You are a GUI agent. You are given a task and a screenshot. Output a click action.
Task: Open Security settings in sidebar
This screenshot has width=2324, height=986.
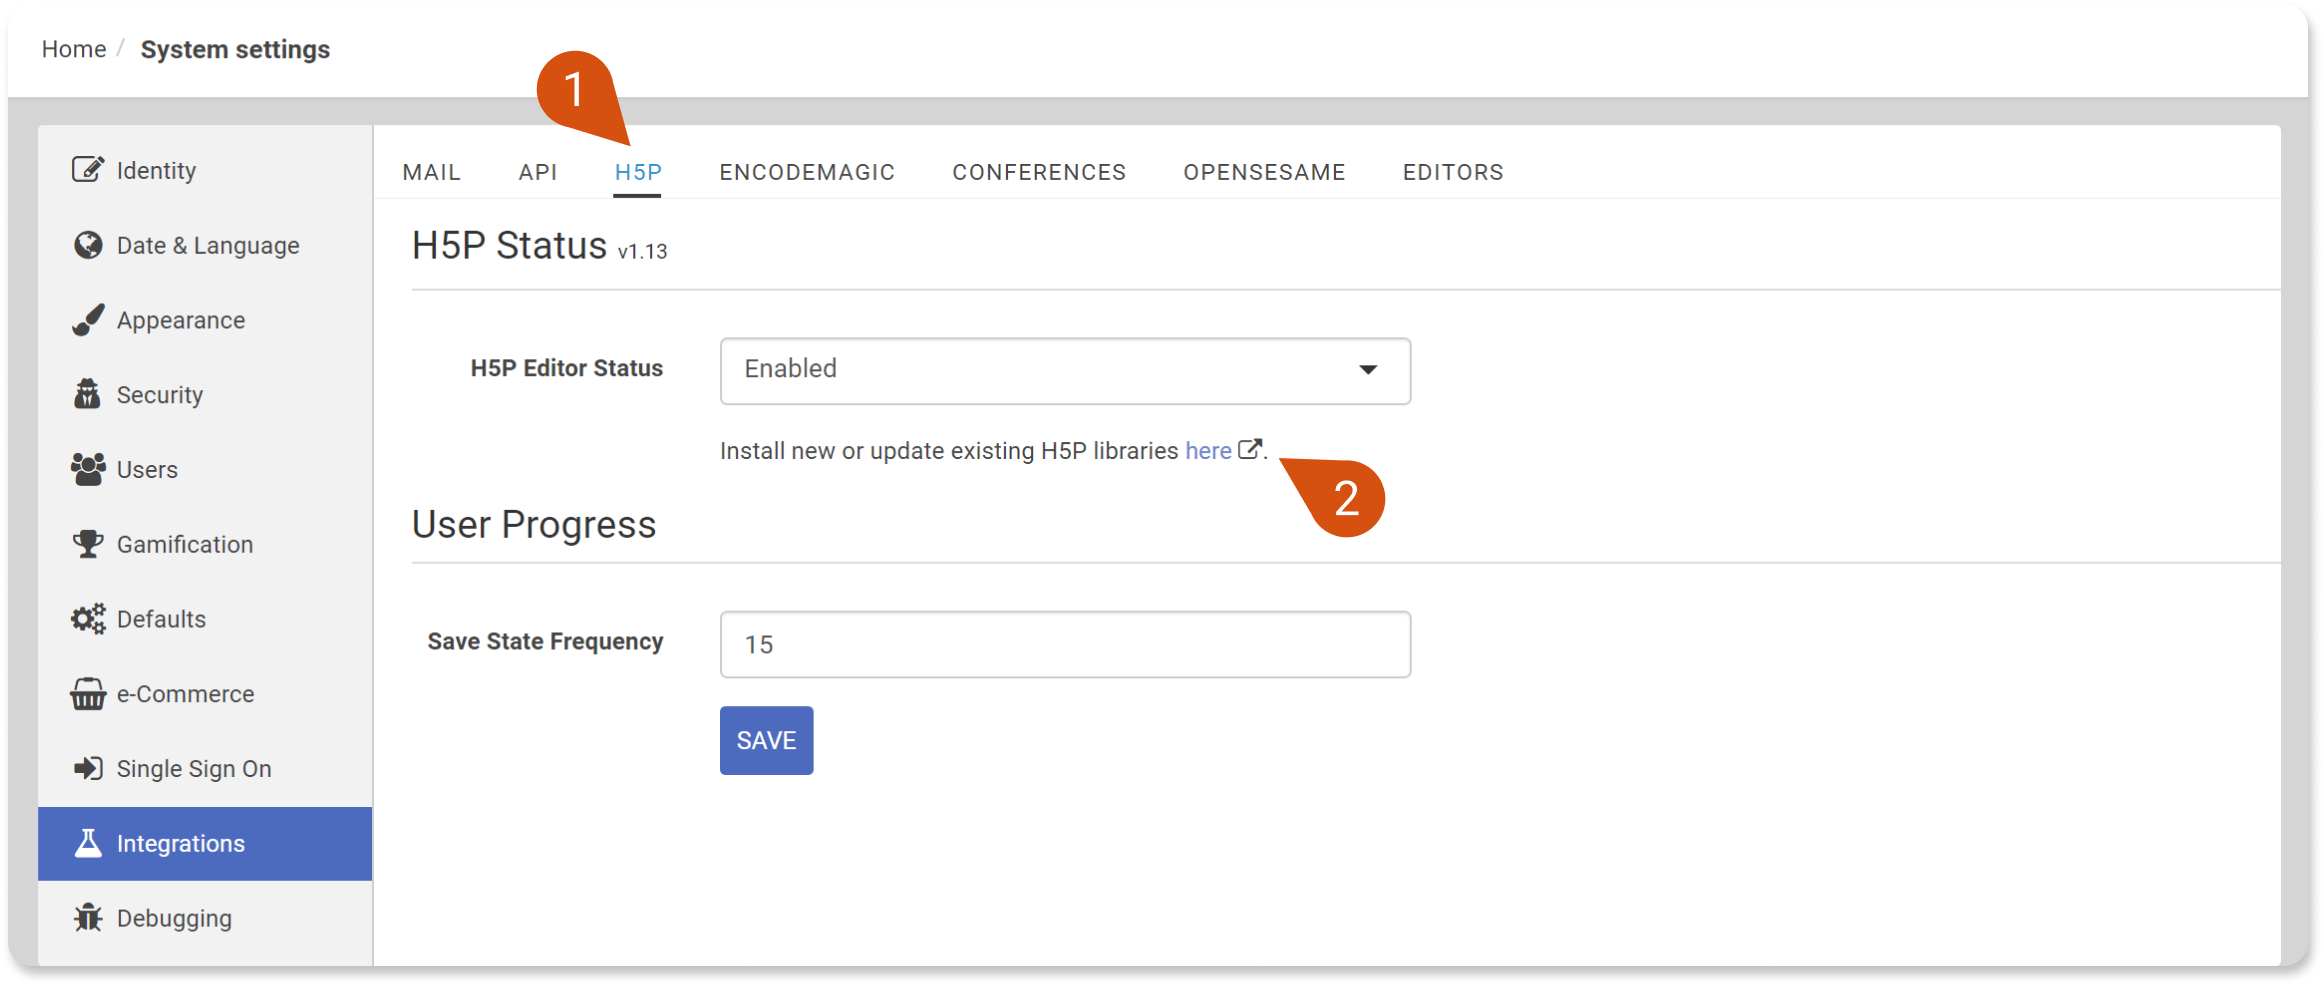point(205,394)
